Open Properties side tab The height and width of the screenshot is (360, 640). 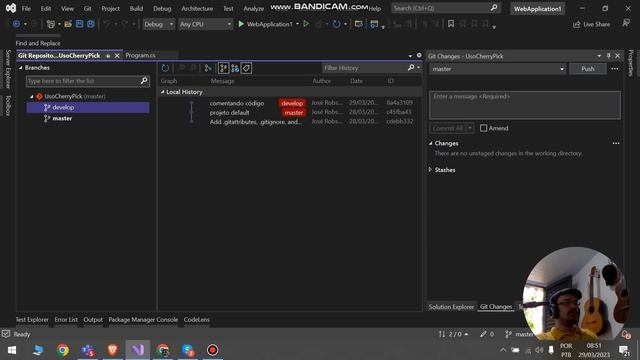631,63
